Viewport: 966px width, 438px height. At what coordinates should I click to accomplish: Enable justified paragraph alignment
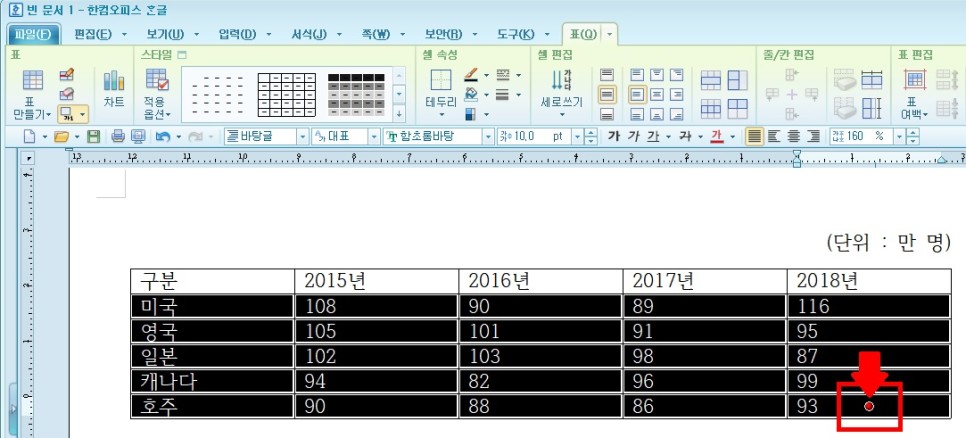pos(754,137)
